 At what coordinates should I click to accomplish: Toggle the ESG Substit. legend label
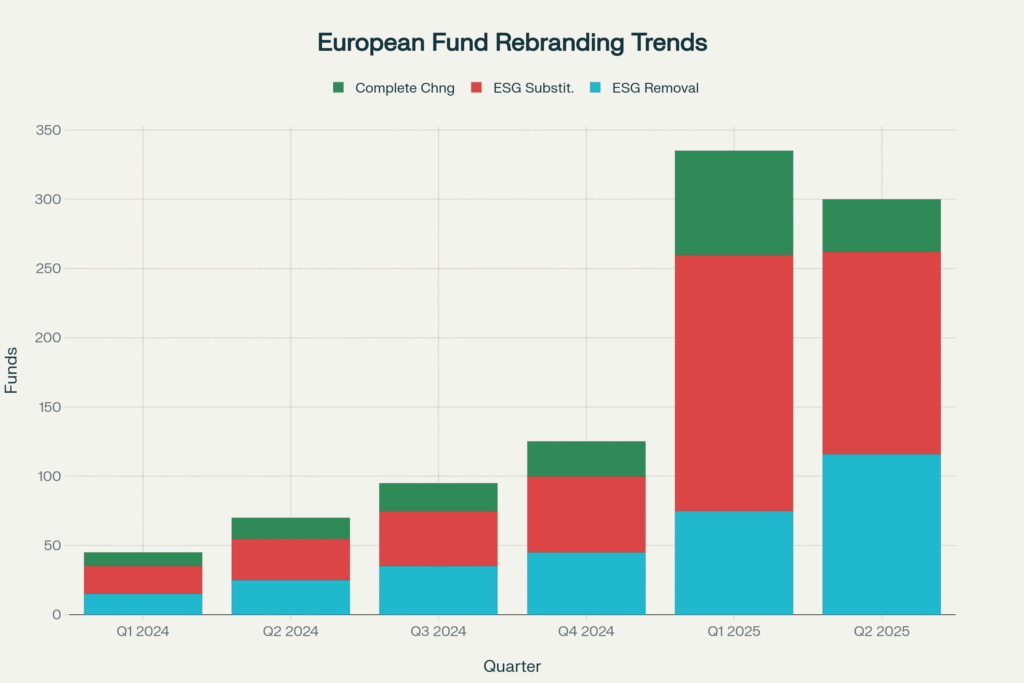coord(533,88)
